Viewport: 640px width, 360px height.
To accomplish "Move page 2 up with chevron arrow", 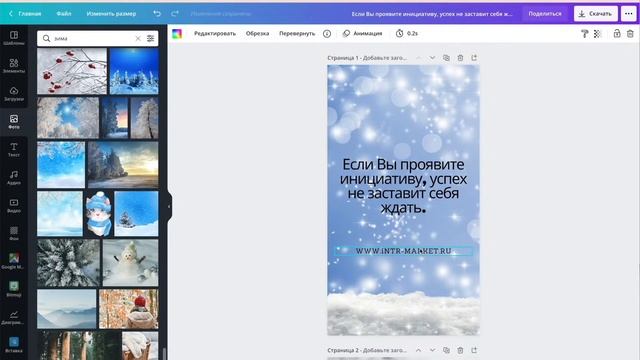I will click(x=418, y=350).
